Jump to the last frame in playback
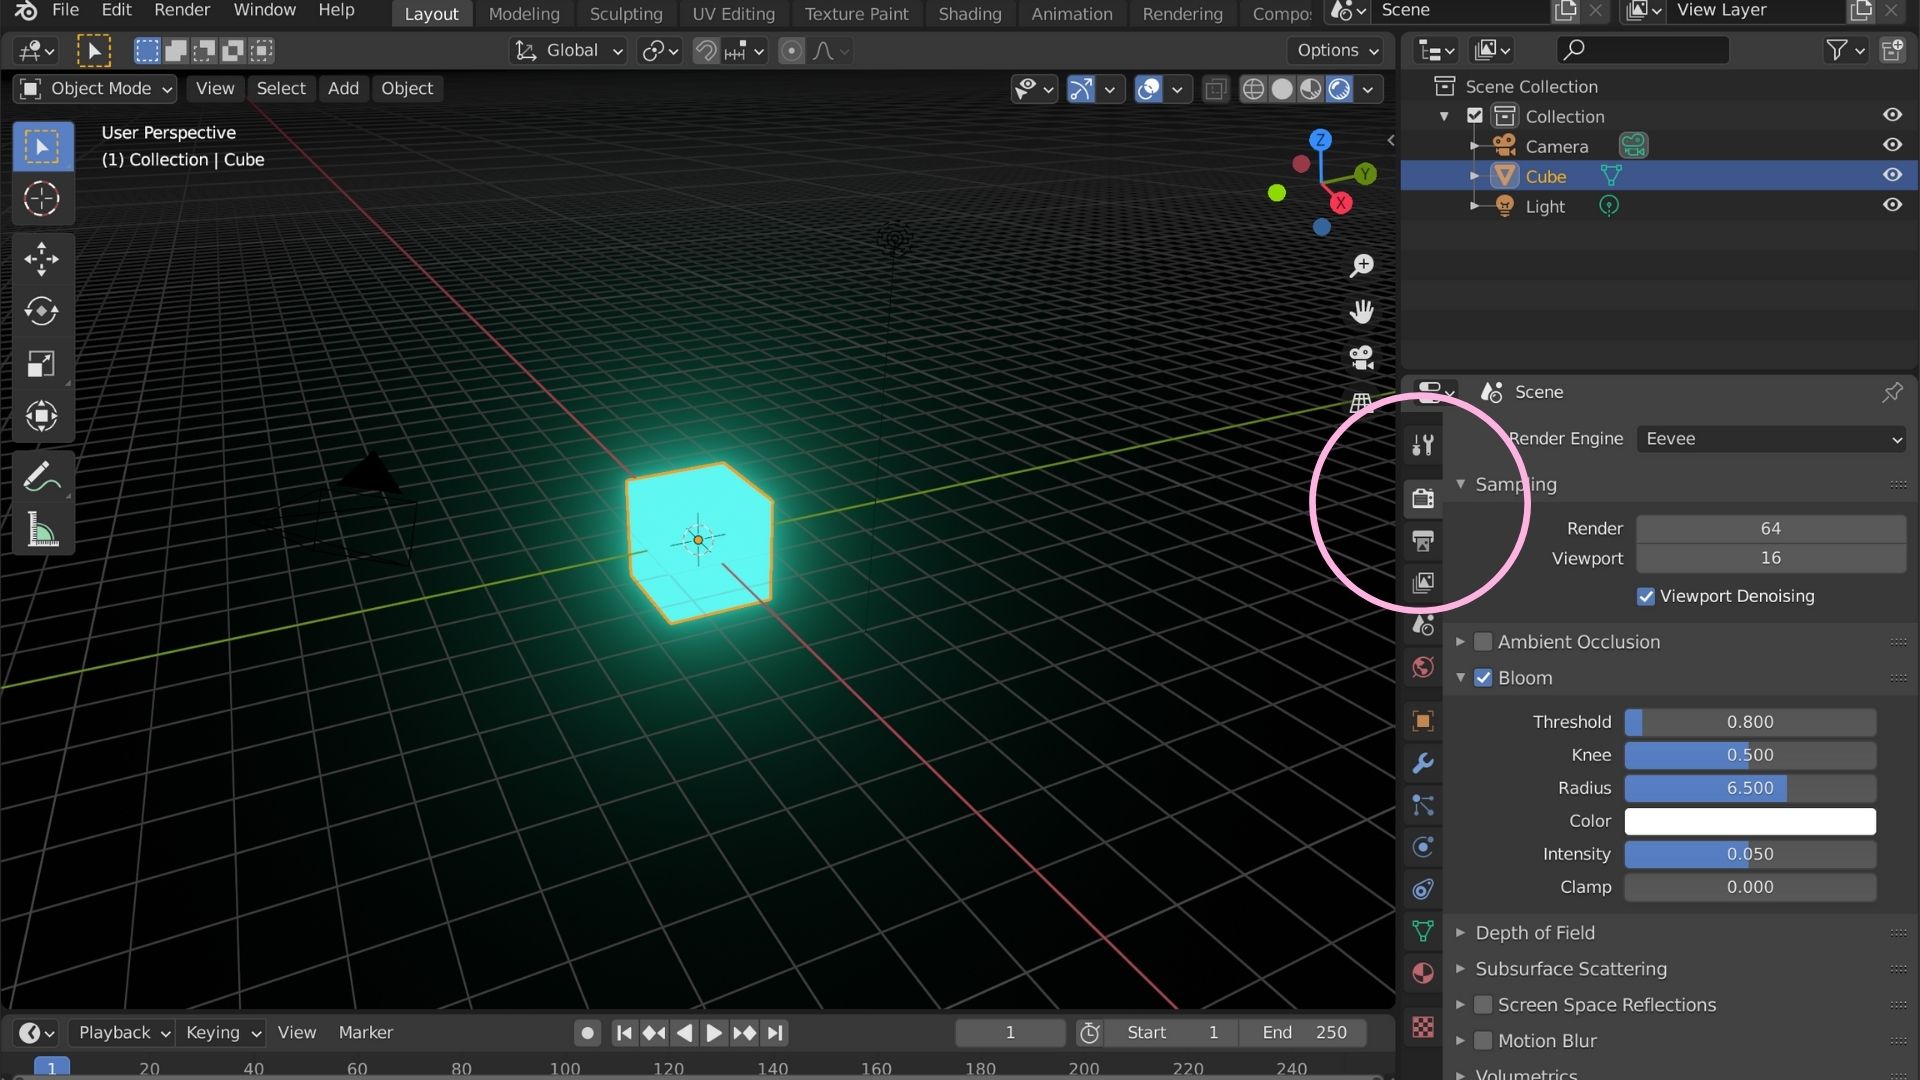The height and width of the screenshot is (1080, 1920). coord(776,1033)
